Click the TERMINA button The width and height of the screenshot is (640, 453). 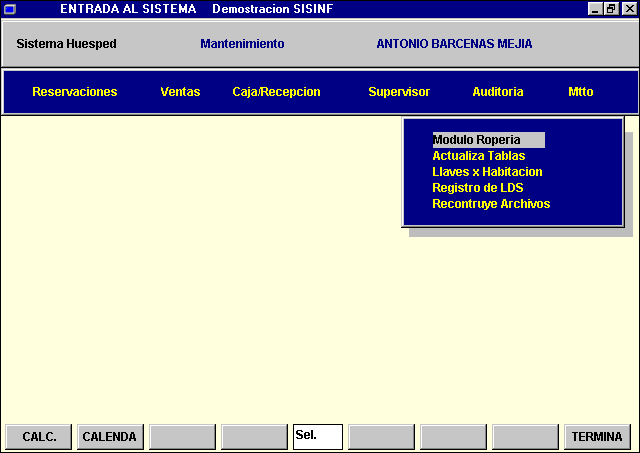(x=597, y=437)
